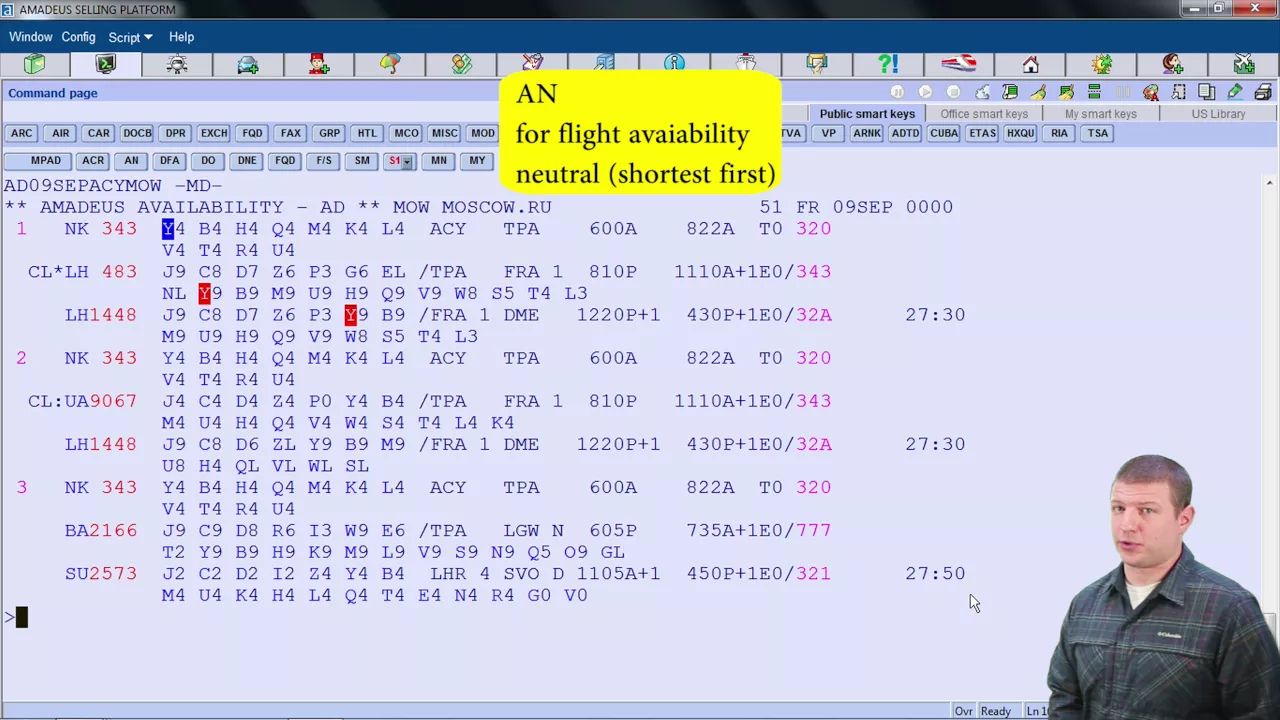1280x720 pixels.
Task: Click the UA9067 codeshare flight
Action: [101, 401]
